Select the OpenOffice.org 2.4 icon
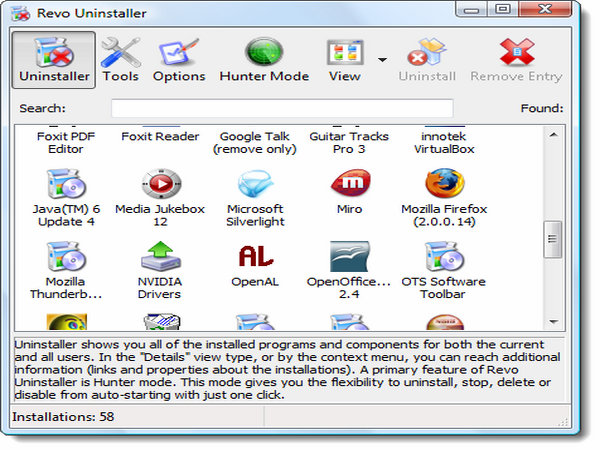The image size is (600, 450). click(x=349, y=258)
